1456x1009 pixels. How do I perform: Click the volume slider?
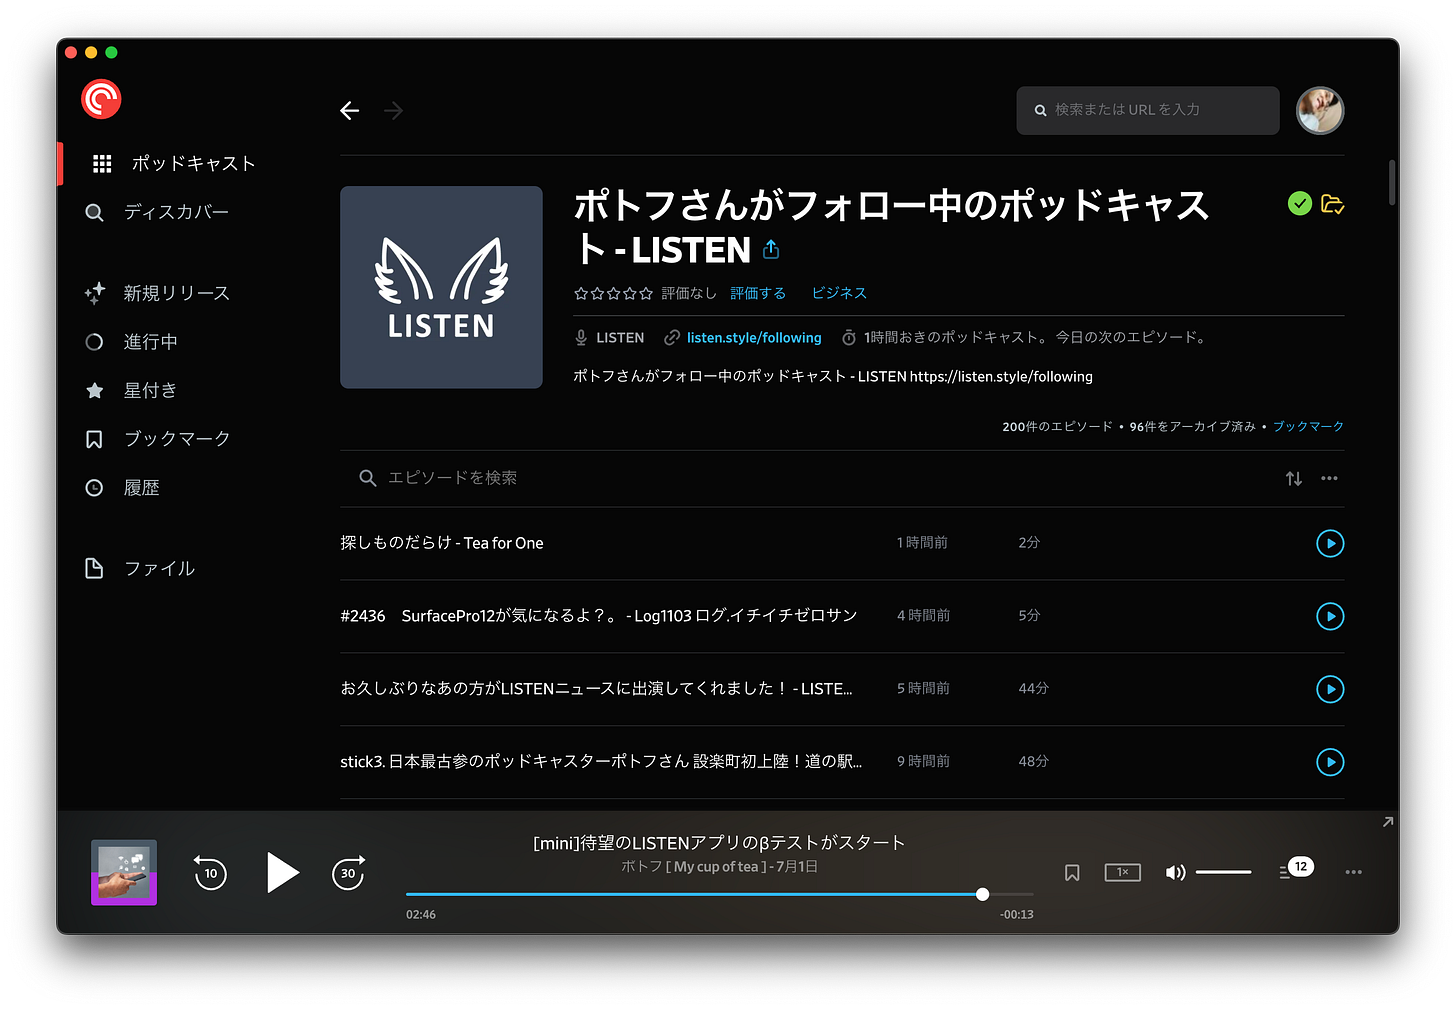click(x=1224, y=872)
